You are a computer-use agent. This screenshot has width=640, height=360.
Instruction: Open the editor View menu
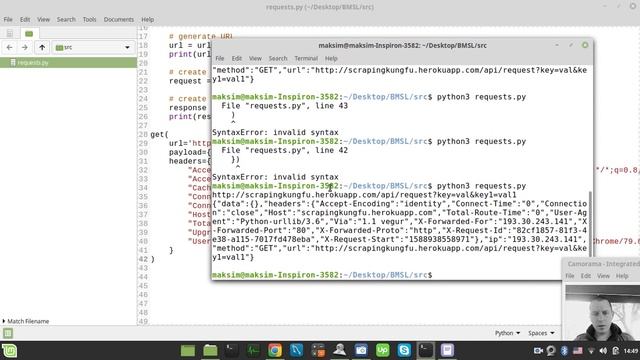43,19
